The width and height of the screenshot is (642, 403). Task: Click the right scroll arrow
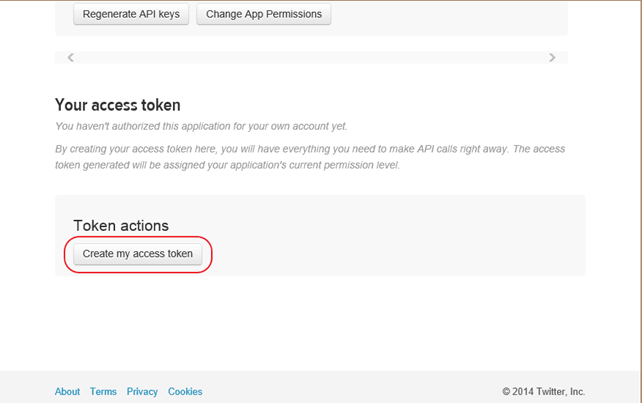pos(552,58)
